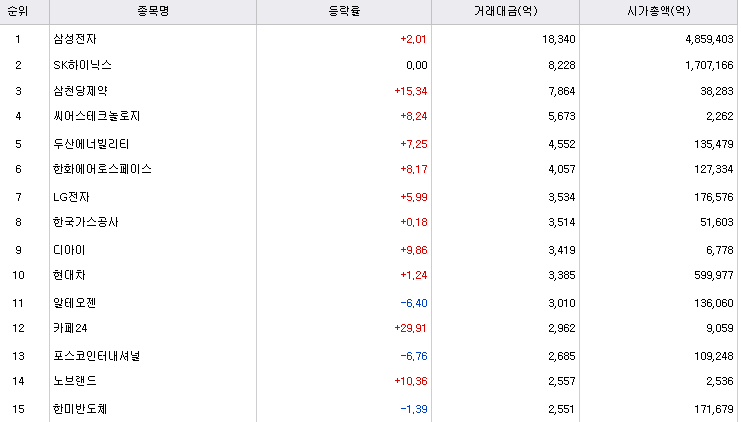The width and height of the screenshot is (741, 422).
Task: Click market cap 38,283 cell
Action: click(717, 91)
